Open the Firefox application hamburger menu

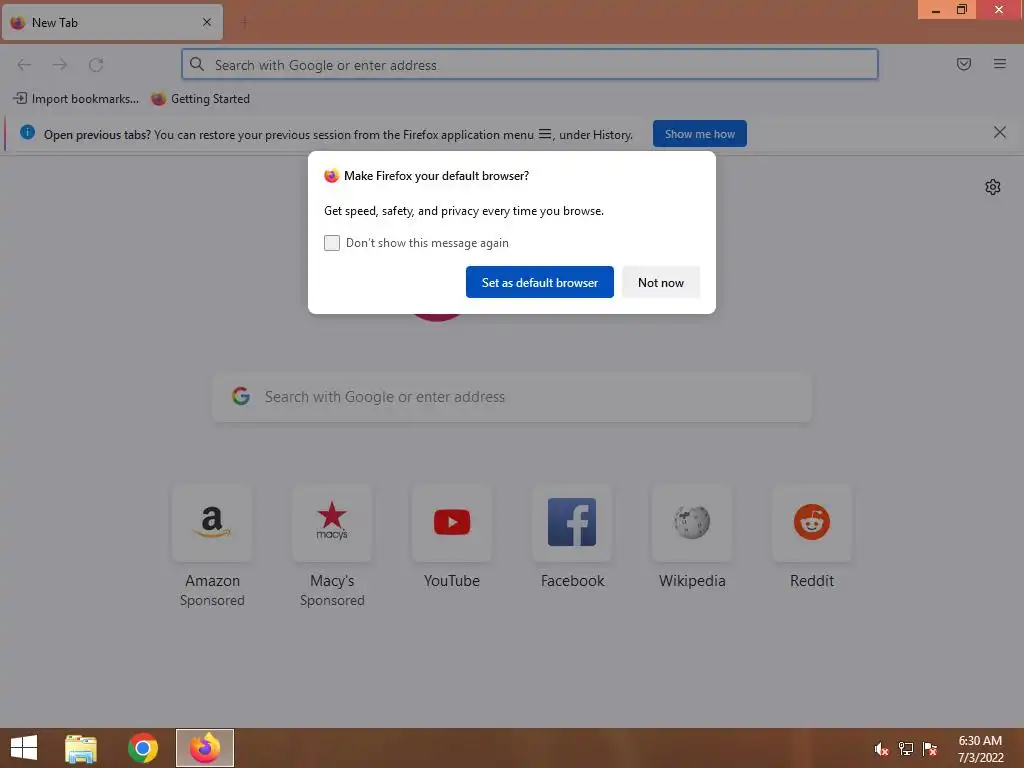tap(1000, 64)
